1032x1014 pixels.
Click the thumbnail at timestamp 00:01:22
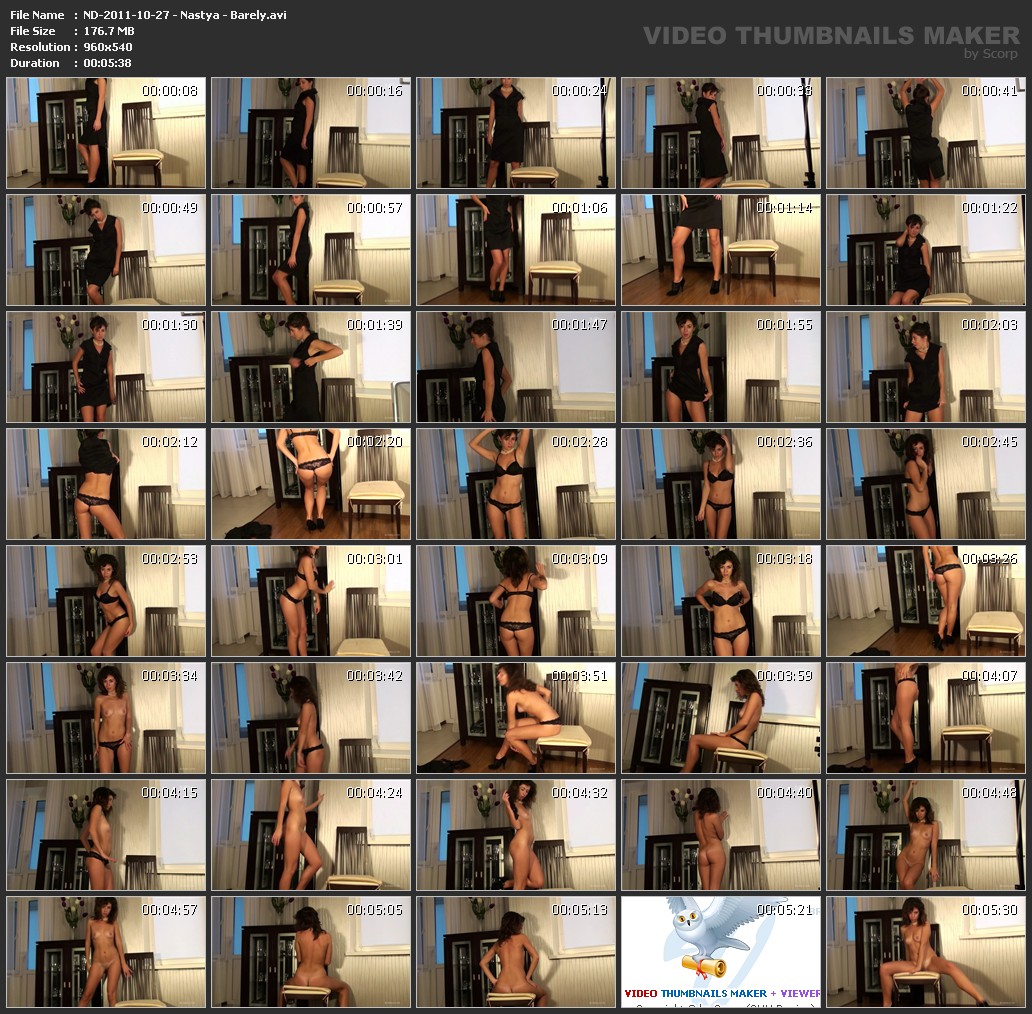coord(925,250)
